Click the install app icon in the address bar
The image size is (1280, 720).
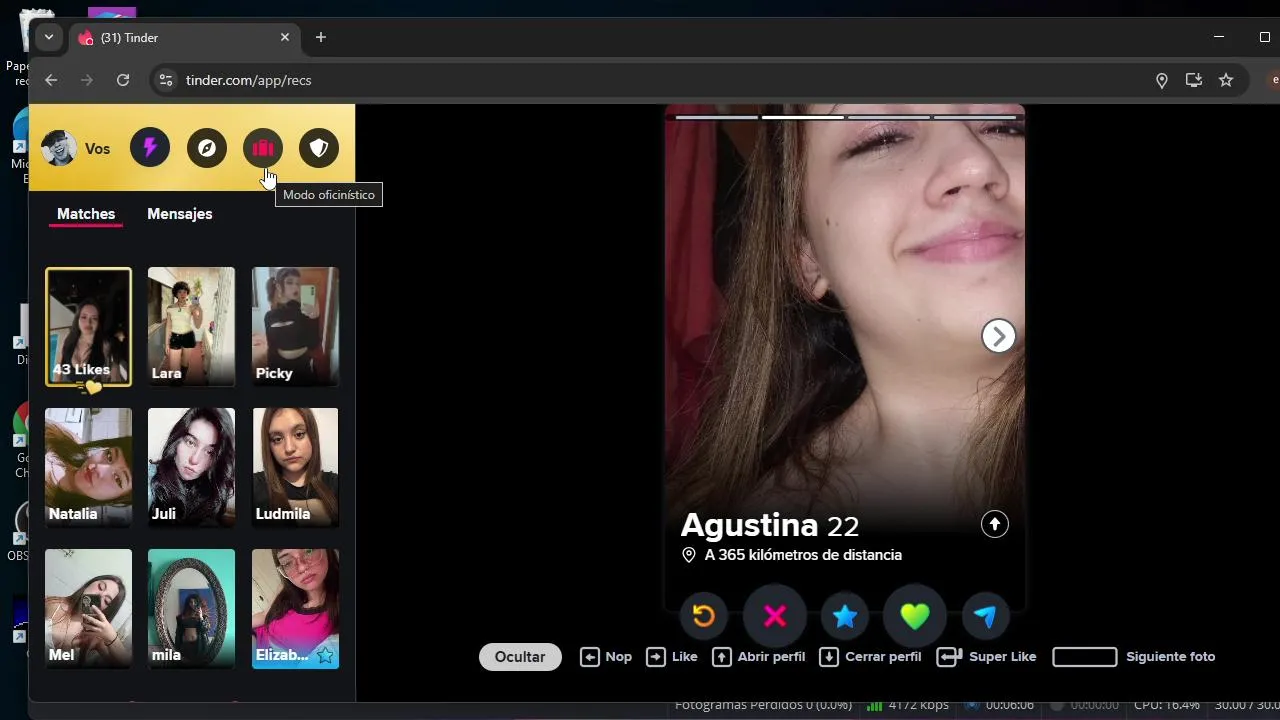point(1194,80)
